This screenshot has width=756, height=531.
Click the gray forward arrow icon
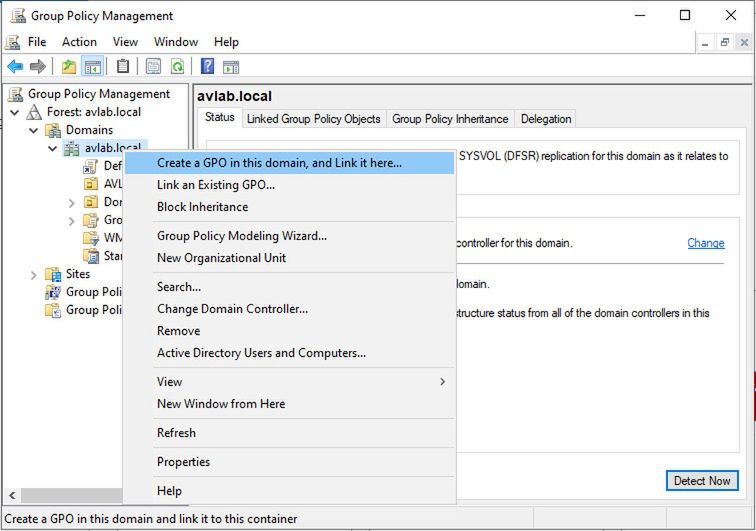pos(38,66)
